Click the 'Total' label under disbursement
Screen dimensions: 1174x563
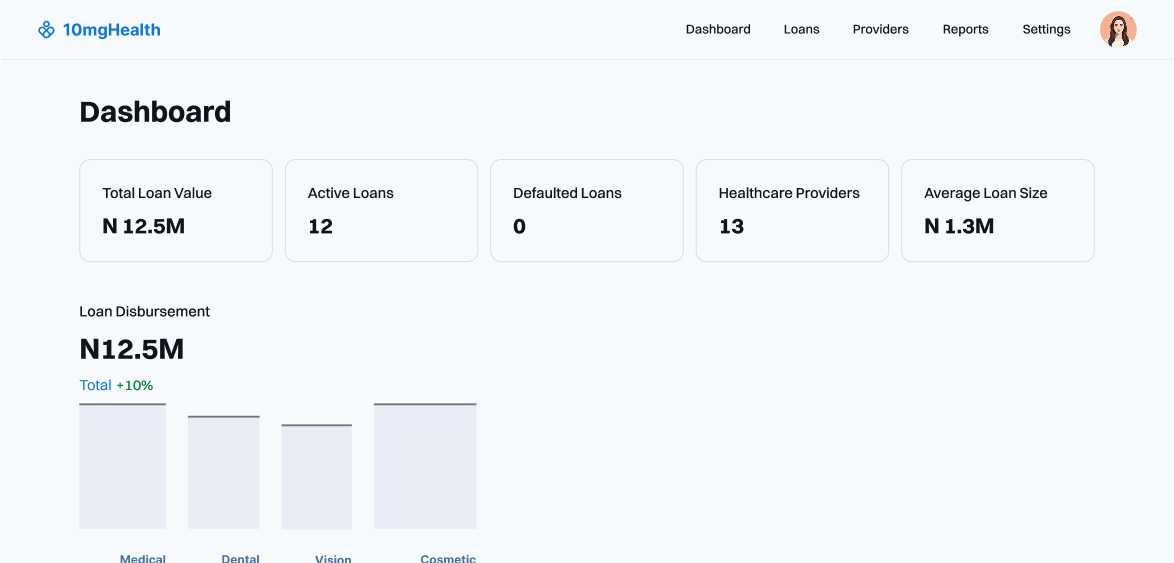[x=95, y=386]
